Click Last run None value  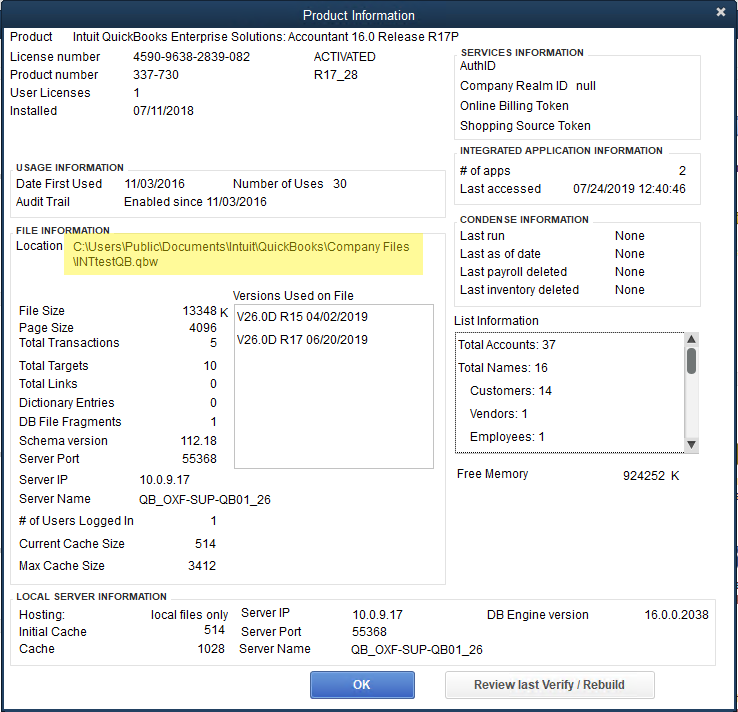[630, 236]
